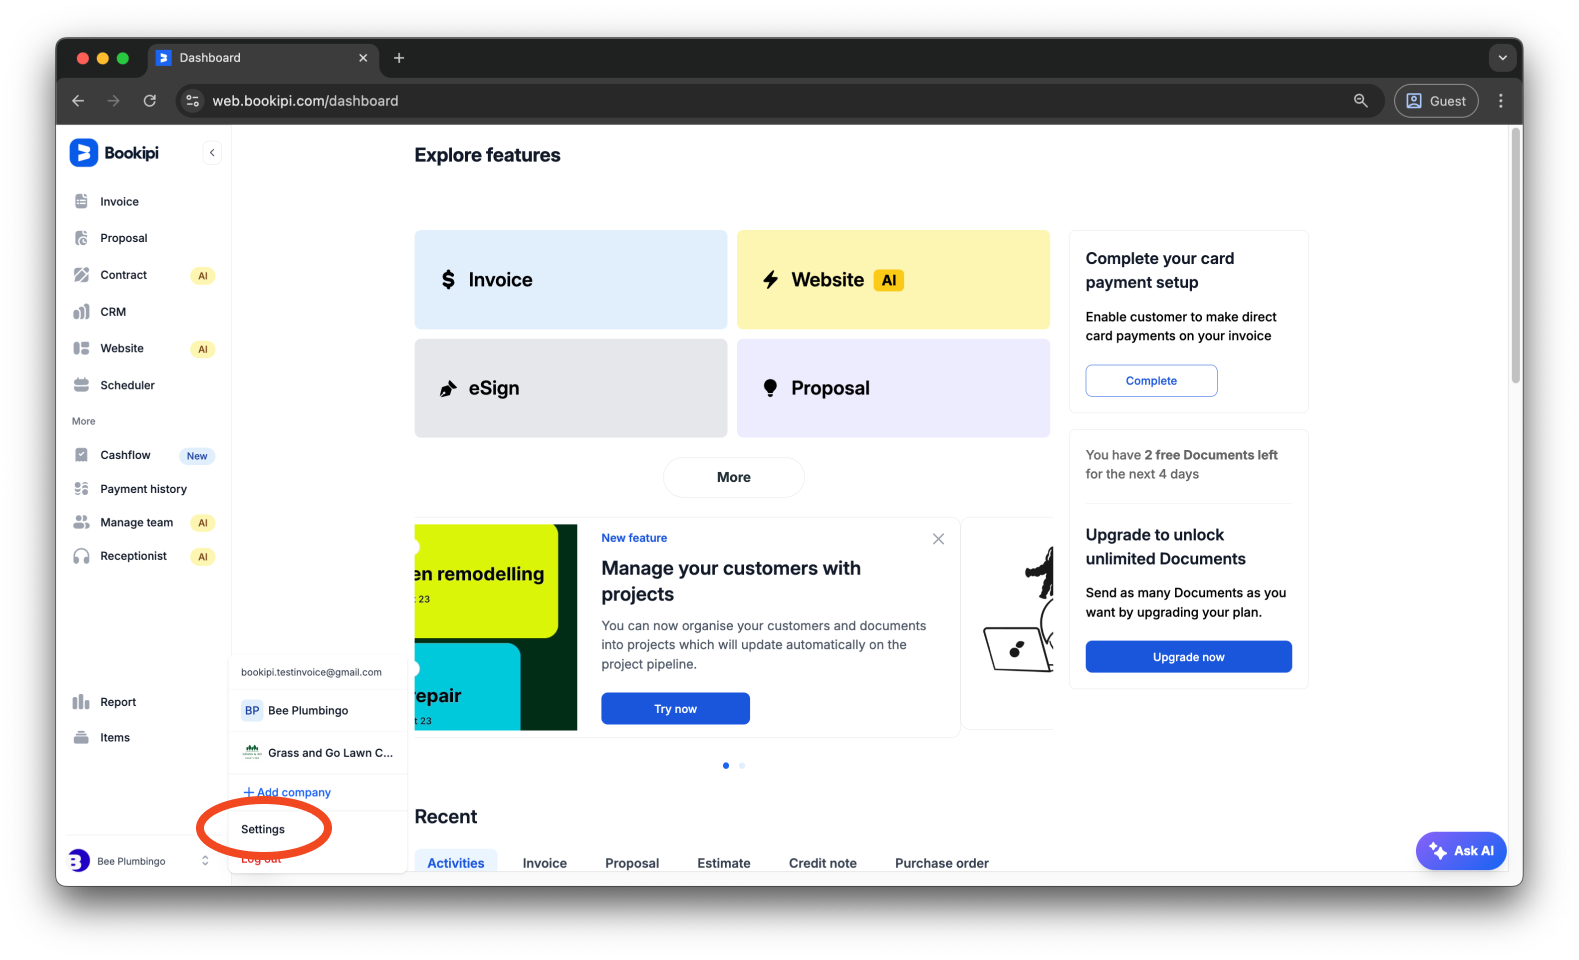Screen dimensions: 1579x960
Task: View Payment history
Action: [143, 489]
